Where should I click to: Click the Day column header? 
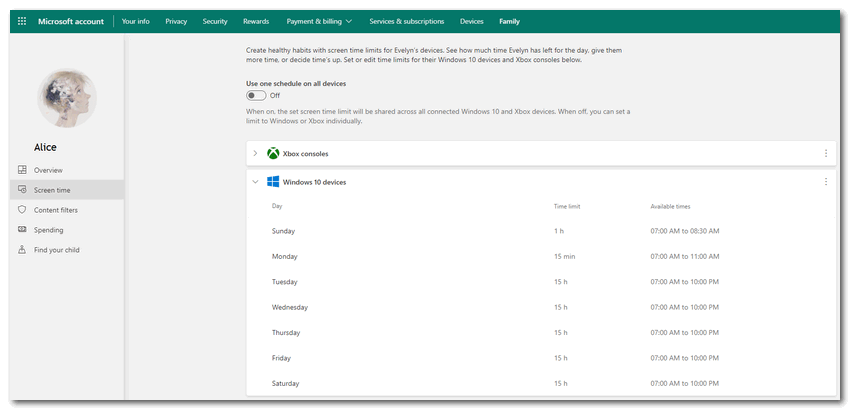277,206
